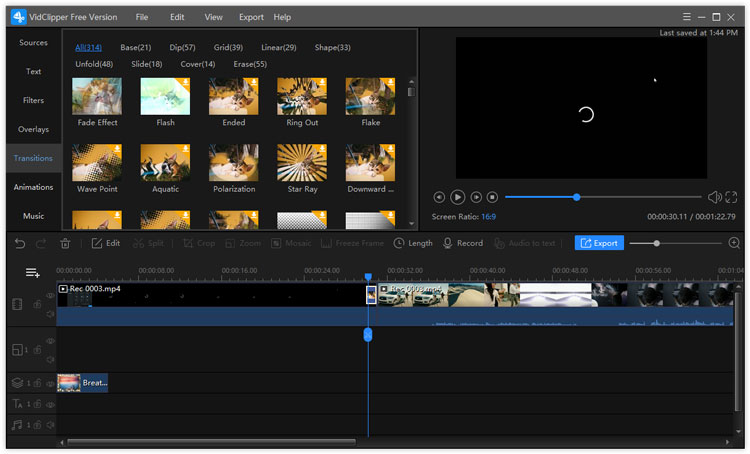This screenshot has width=750, height=454.
Task: Mute the music track speaker
Action: pyautogui.click(x=50, y=425)
